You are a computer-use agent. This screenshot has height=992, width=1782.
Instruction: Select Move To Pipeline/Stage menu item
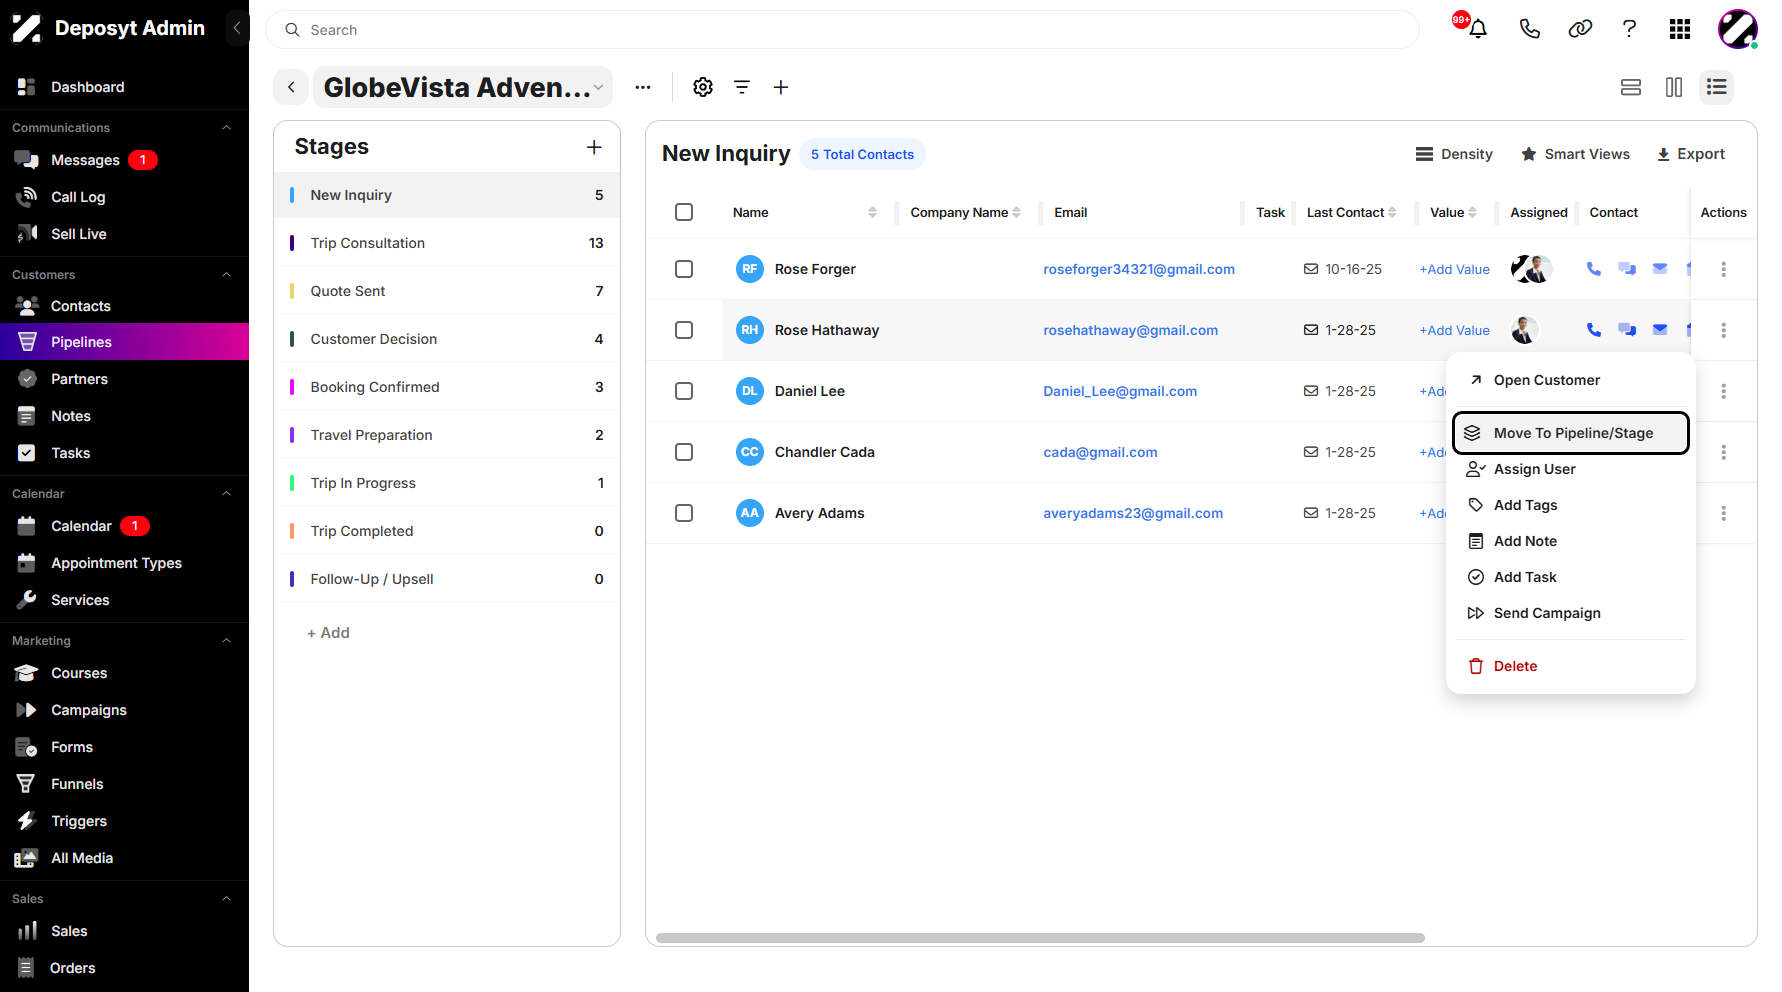point(1570,433)
